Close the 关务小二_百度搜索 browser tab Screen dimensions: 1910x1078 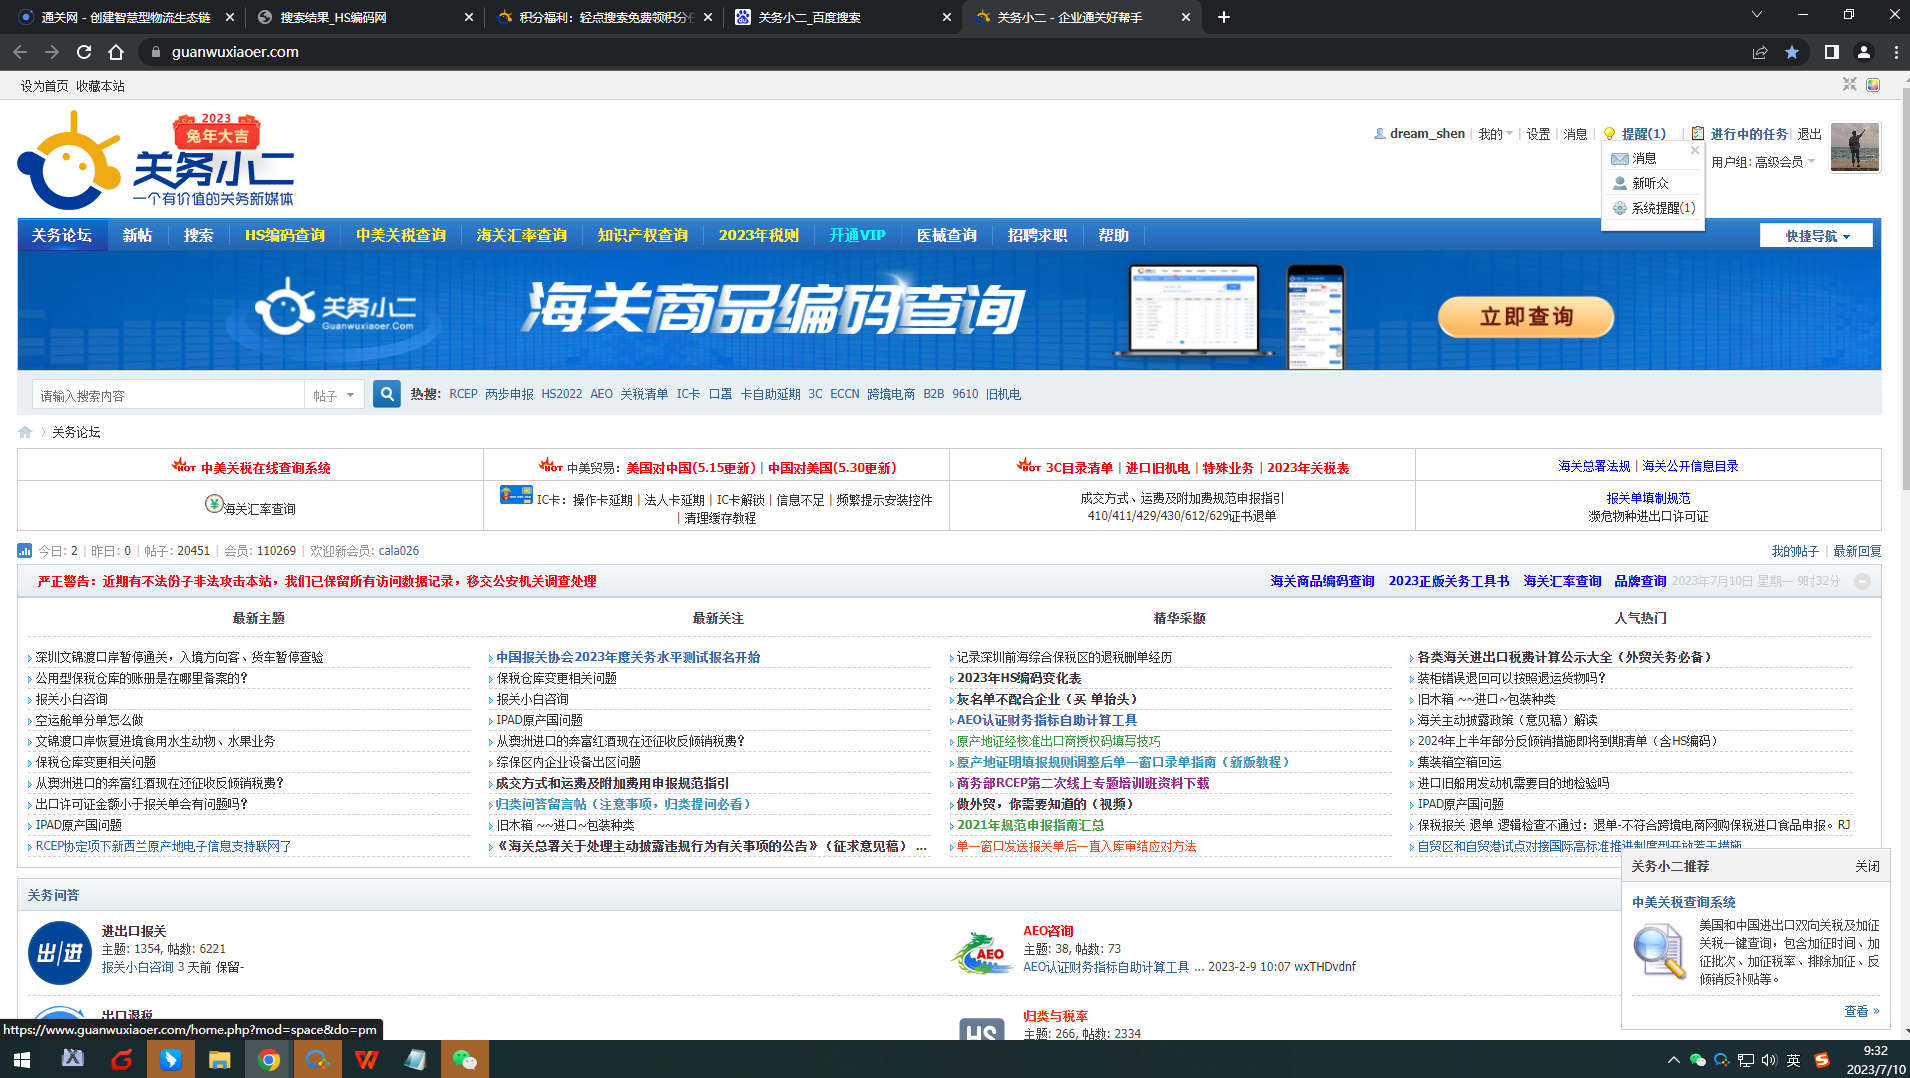click(x=946, y=17)
